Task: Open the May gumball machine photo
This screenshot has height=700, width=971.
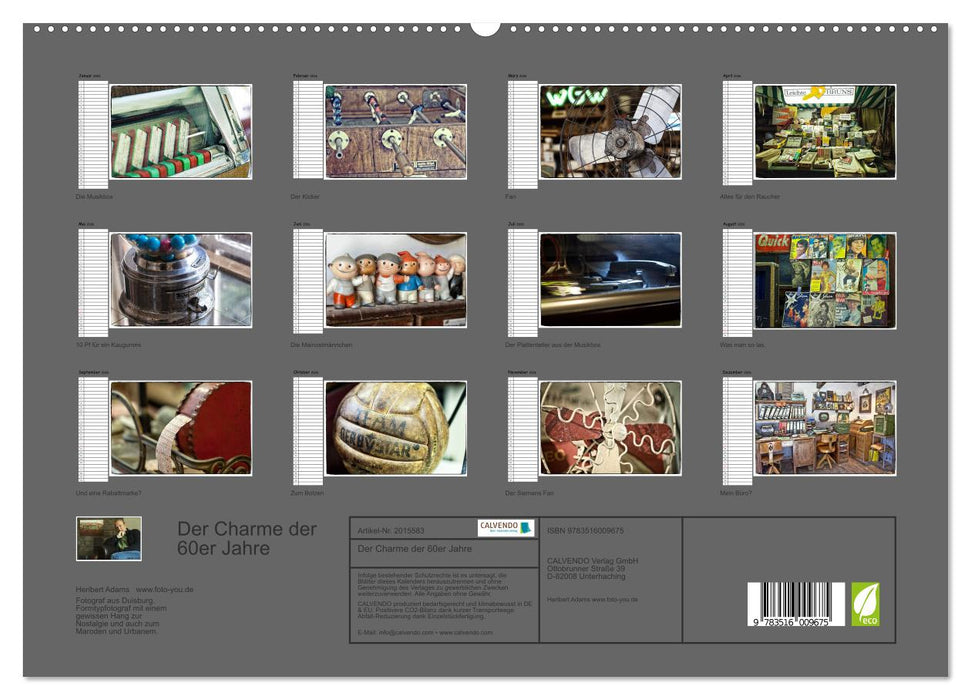Action: click(x=181, y=280)
